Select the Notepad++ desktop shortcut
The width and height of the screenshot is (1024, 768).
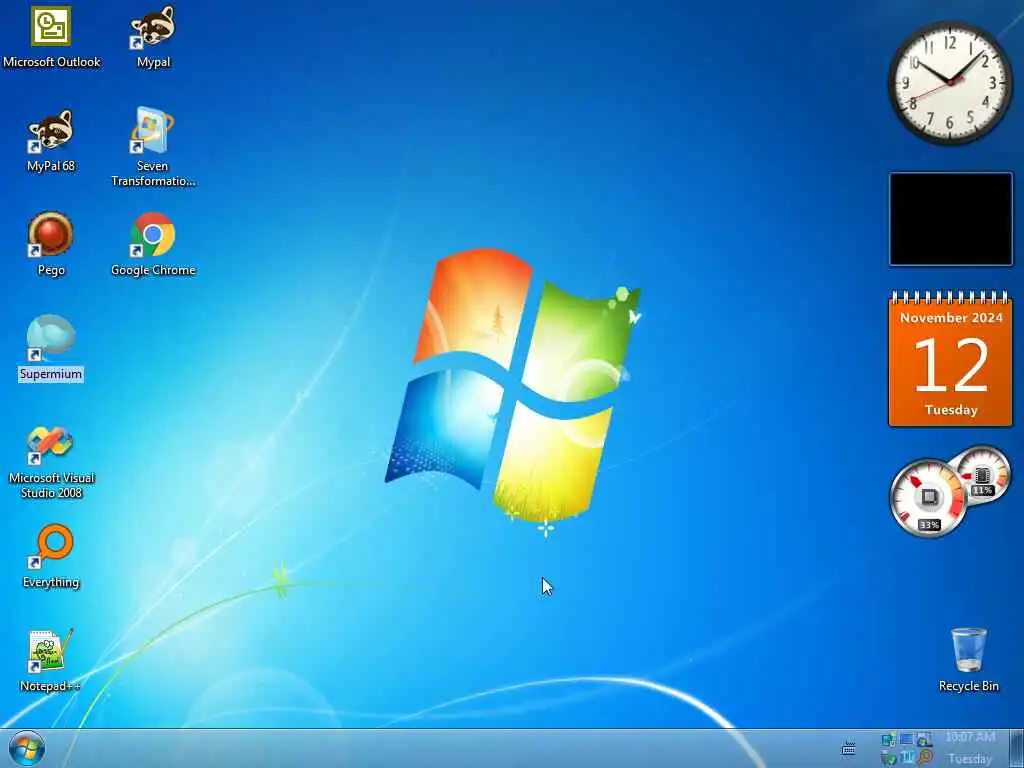point(51,660)
